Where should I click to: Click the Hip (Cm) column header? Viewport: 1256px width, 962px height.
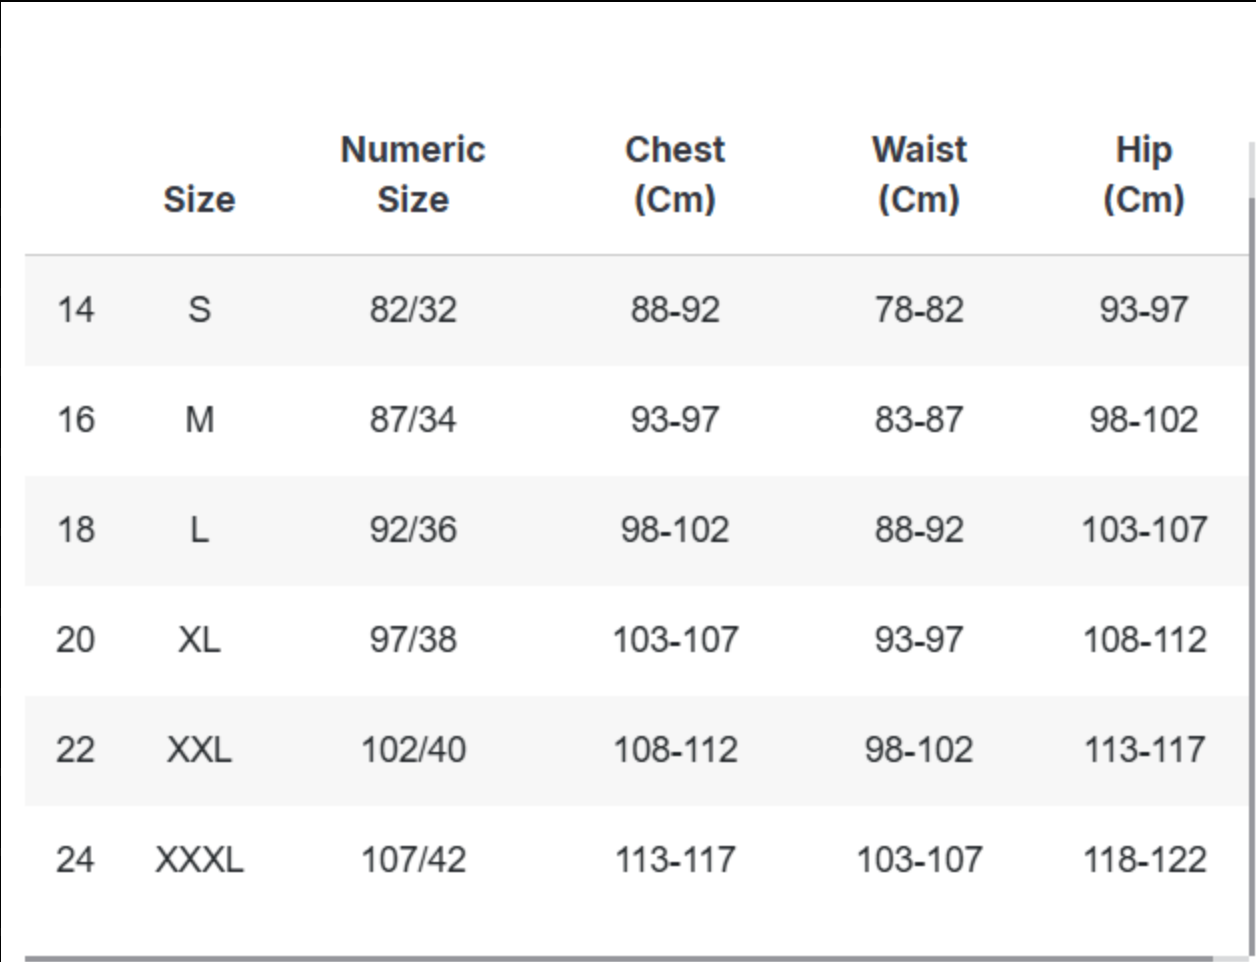point(1144,174)
